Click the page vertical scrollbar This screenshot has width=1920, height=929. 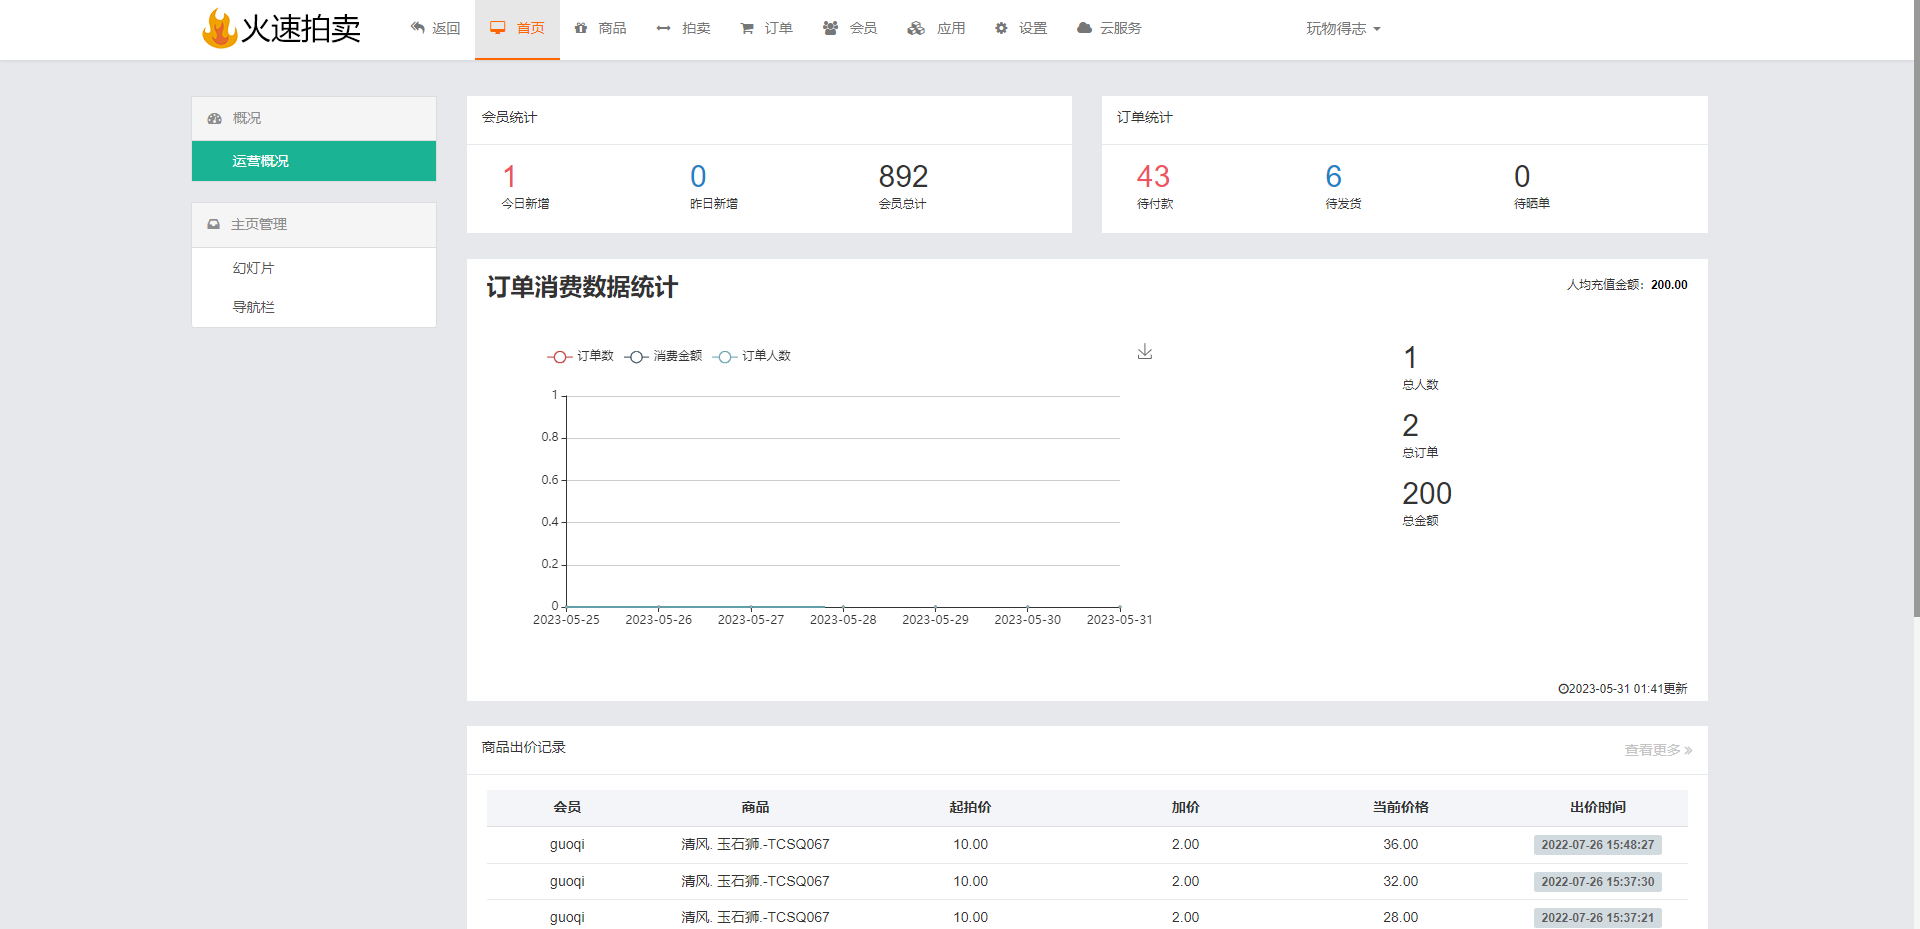tap(1915, 300)
